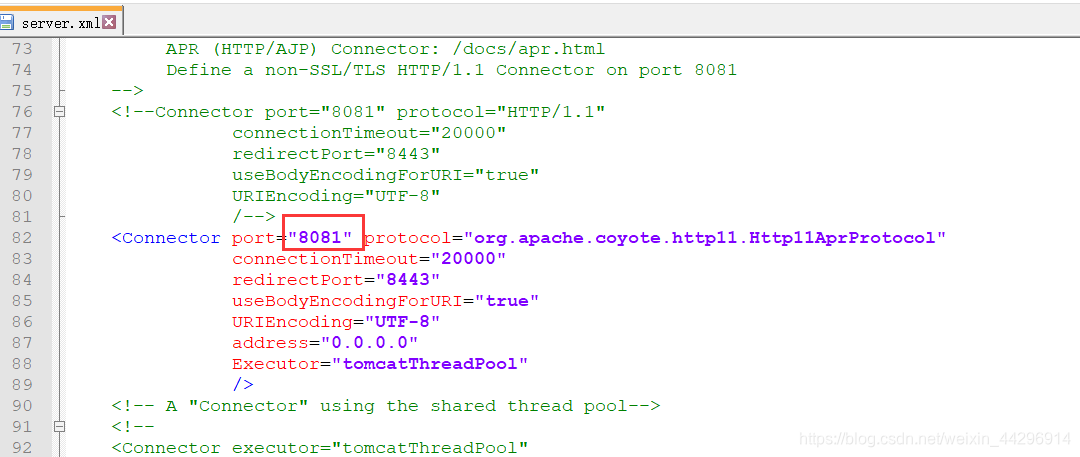Click protocol="HTTP/1.1" on line 76
1080x457 pixels.
pyautogui.click(x=501, y=112)
